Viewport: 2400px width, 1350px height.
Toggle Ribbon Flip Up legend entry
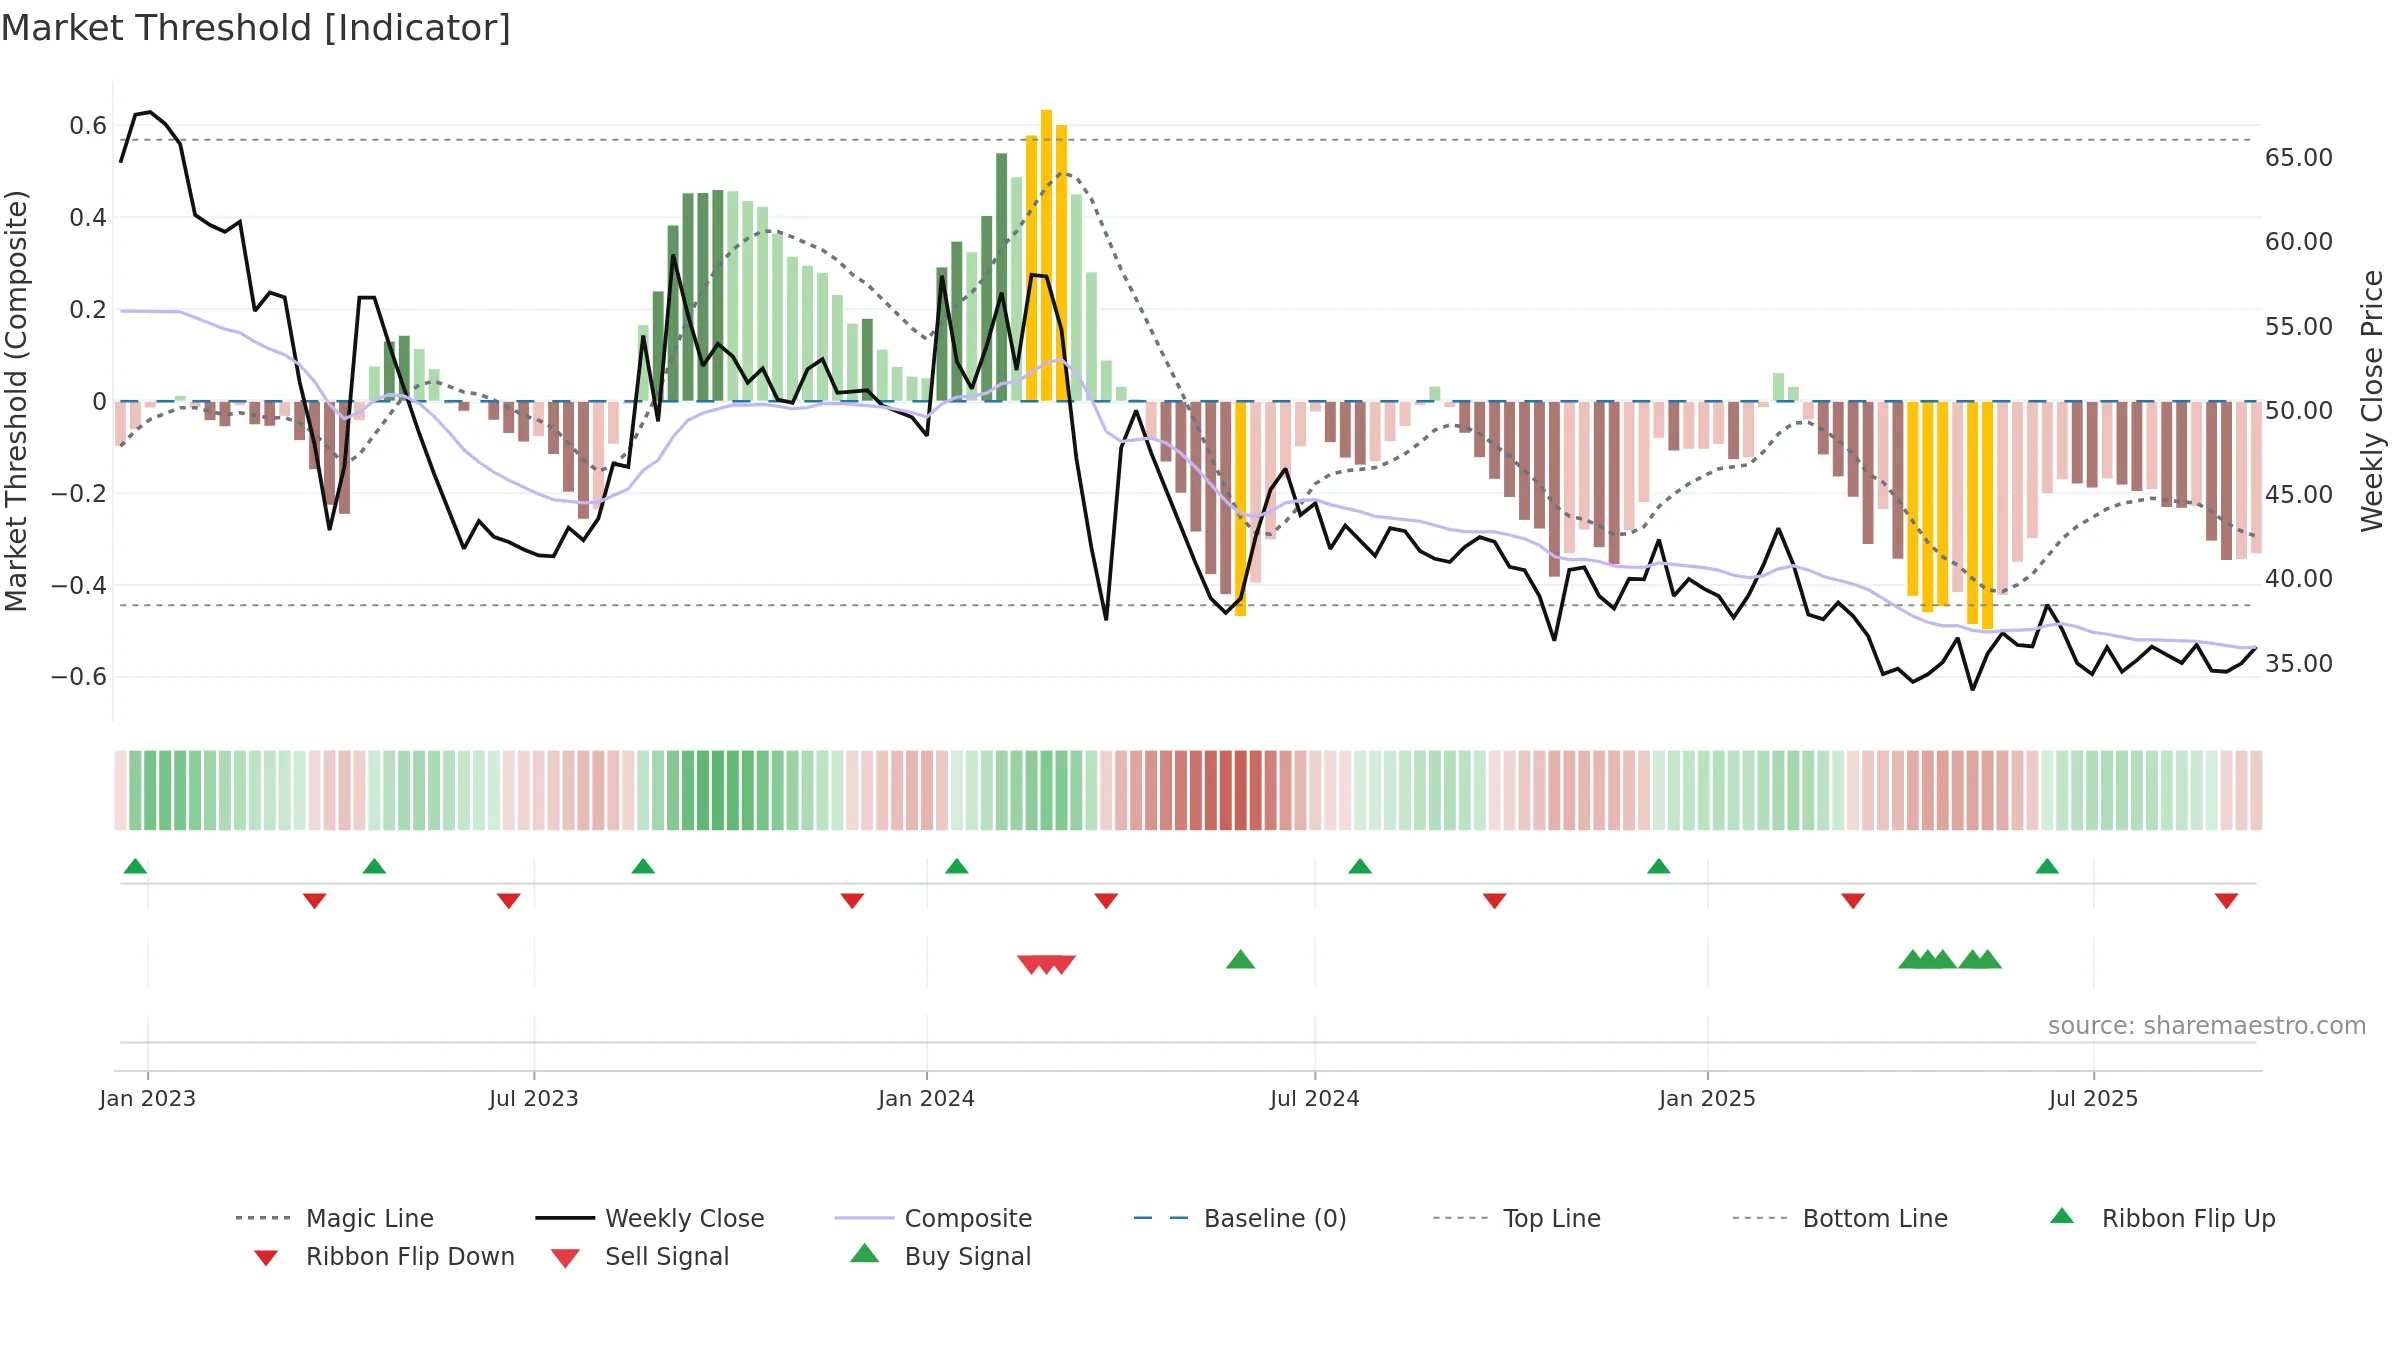coord(2162,1218)
